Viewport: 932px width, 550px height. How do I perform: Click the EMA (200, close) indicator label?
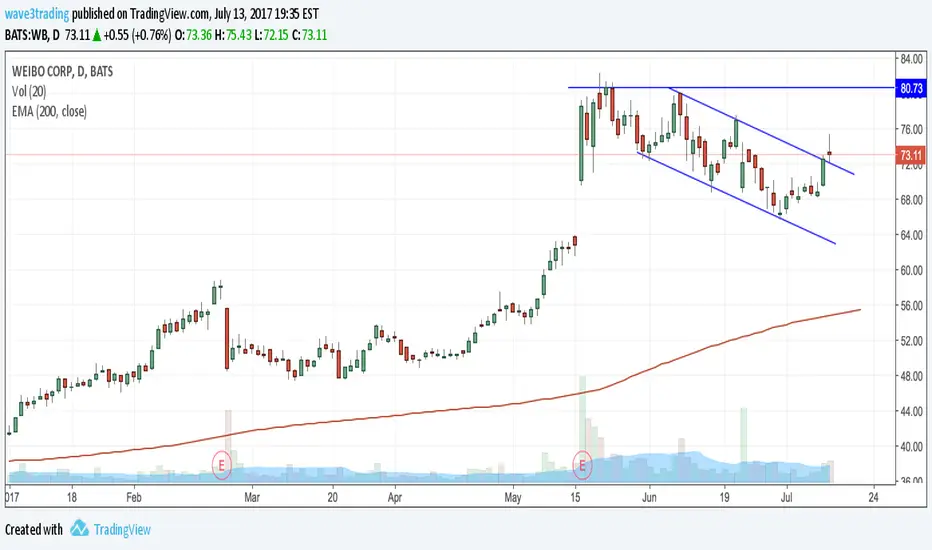point(49,111)
